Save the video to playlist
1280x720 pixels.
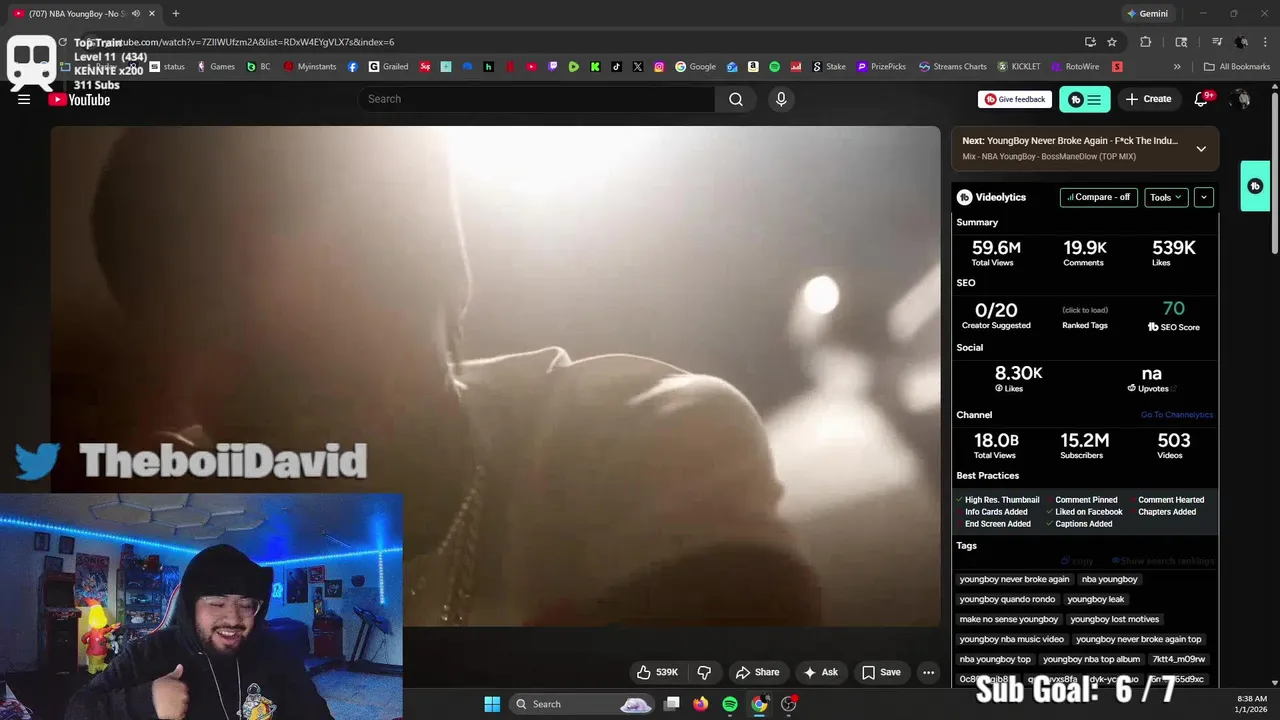coord(881,672)
